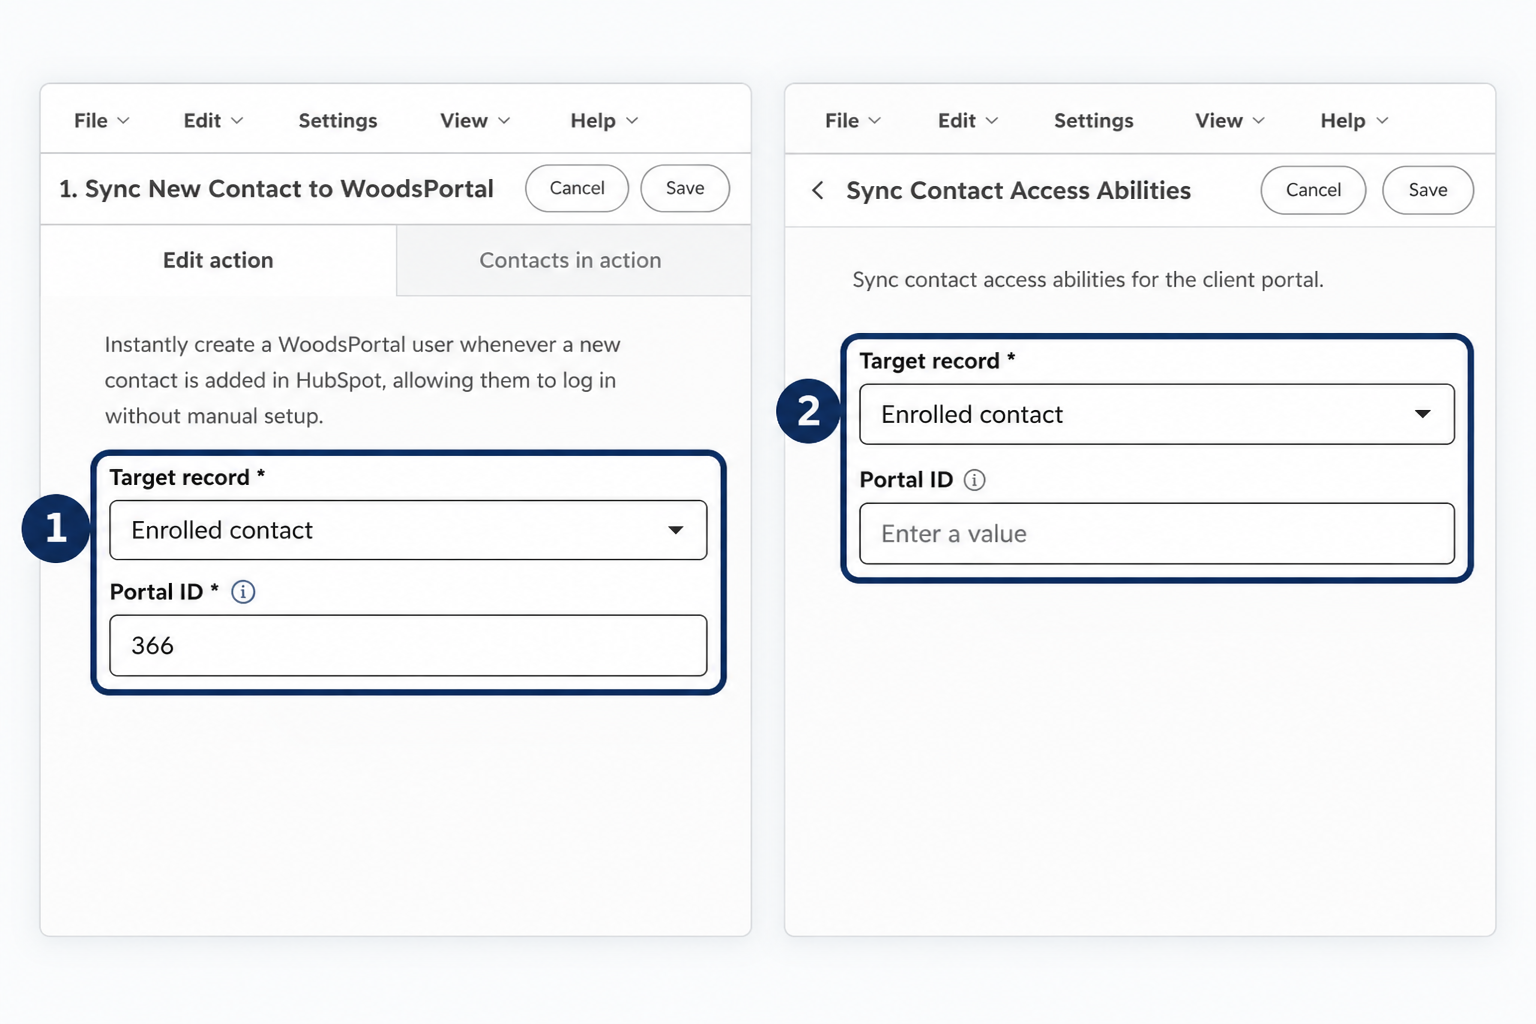Open Settings in the right panel
The image size is (1536, 1024).
coord(1094,121)
